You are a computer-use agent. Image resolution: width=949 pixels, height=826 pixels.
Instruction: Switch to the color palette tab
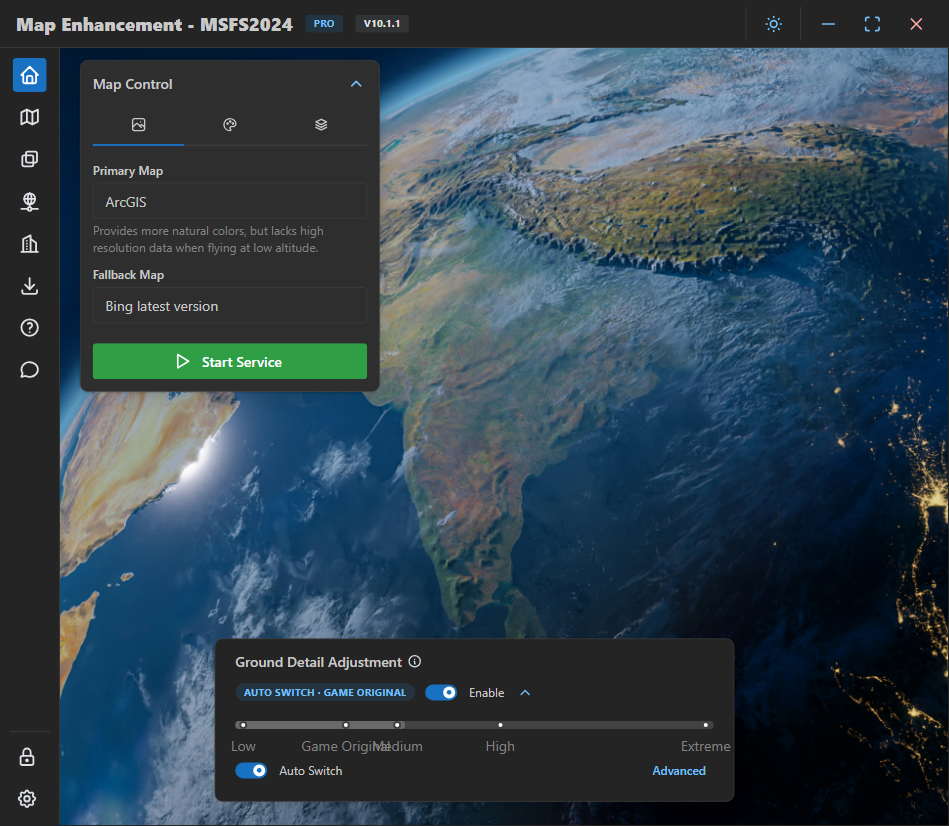(x=230, y=125)
